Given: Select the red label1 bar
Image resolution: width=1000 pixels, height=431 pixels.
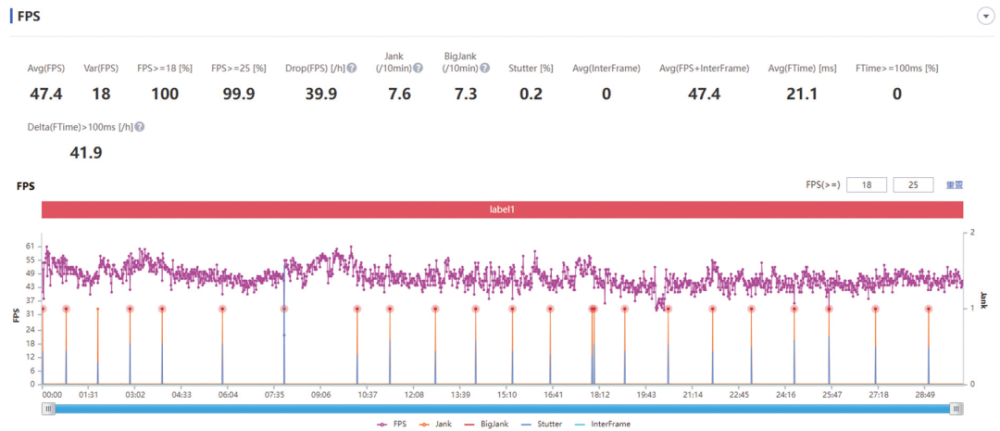Looking at the screenshot, I should (x=502, y=209).
